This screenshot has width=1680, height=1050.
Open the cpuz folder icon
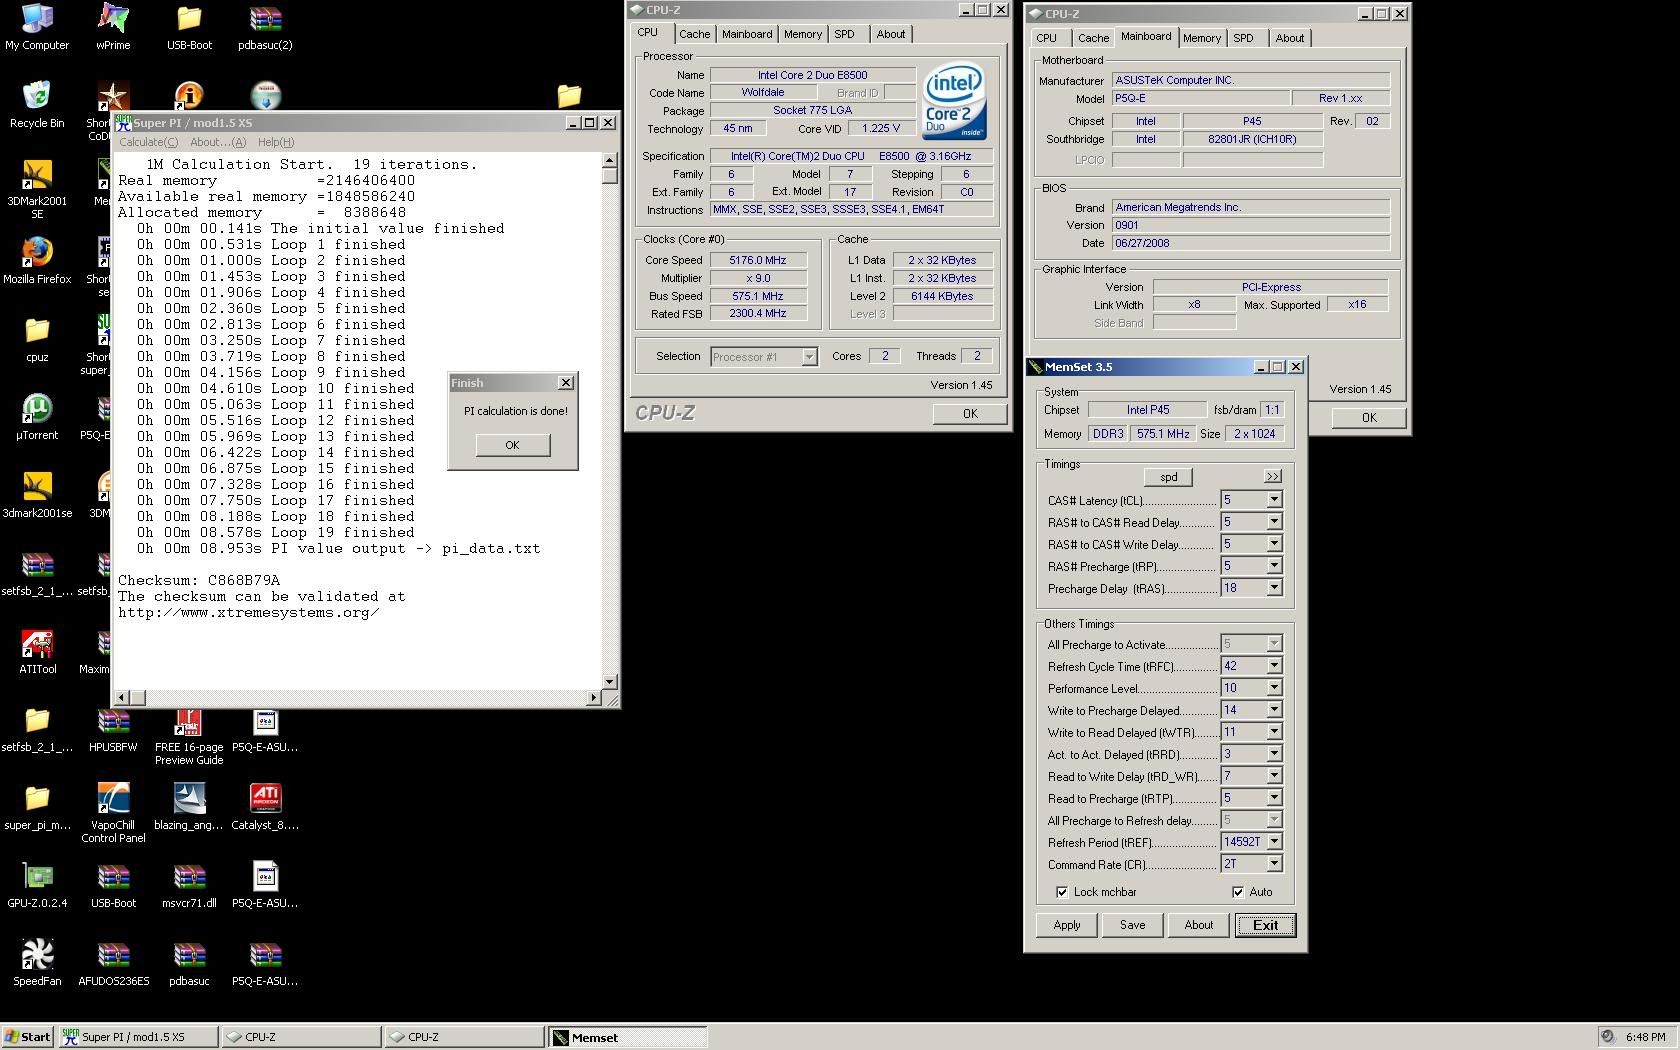(37, 339)
